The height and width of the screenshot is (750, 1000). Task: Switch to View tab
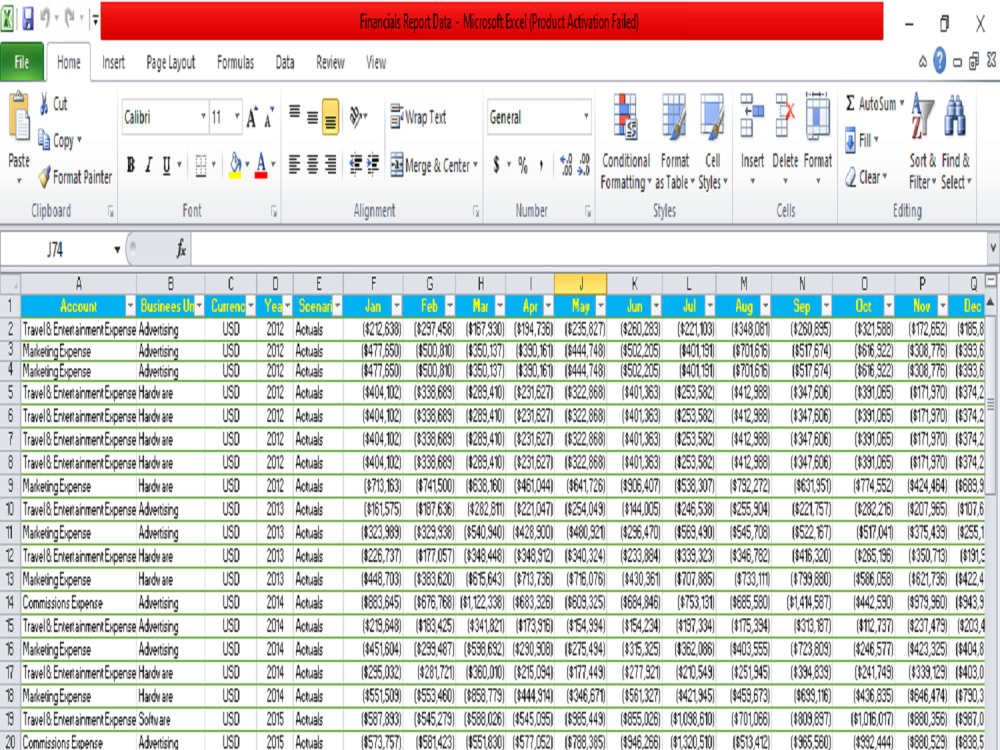376,62
